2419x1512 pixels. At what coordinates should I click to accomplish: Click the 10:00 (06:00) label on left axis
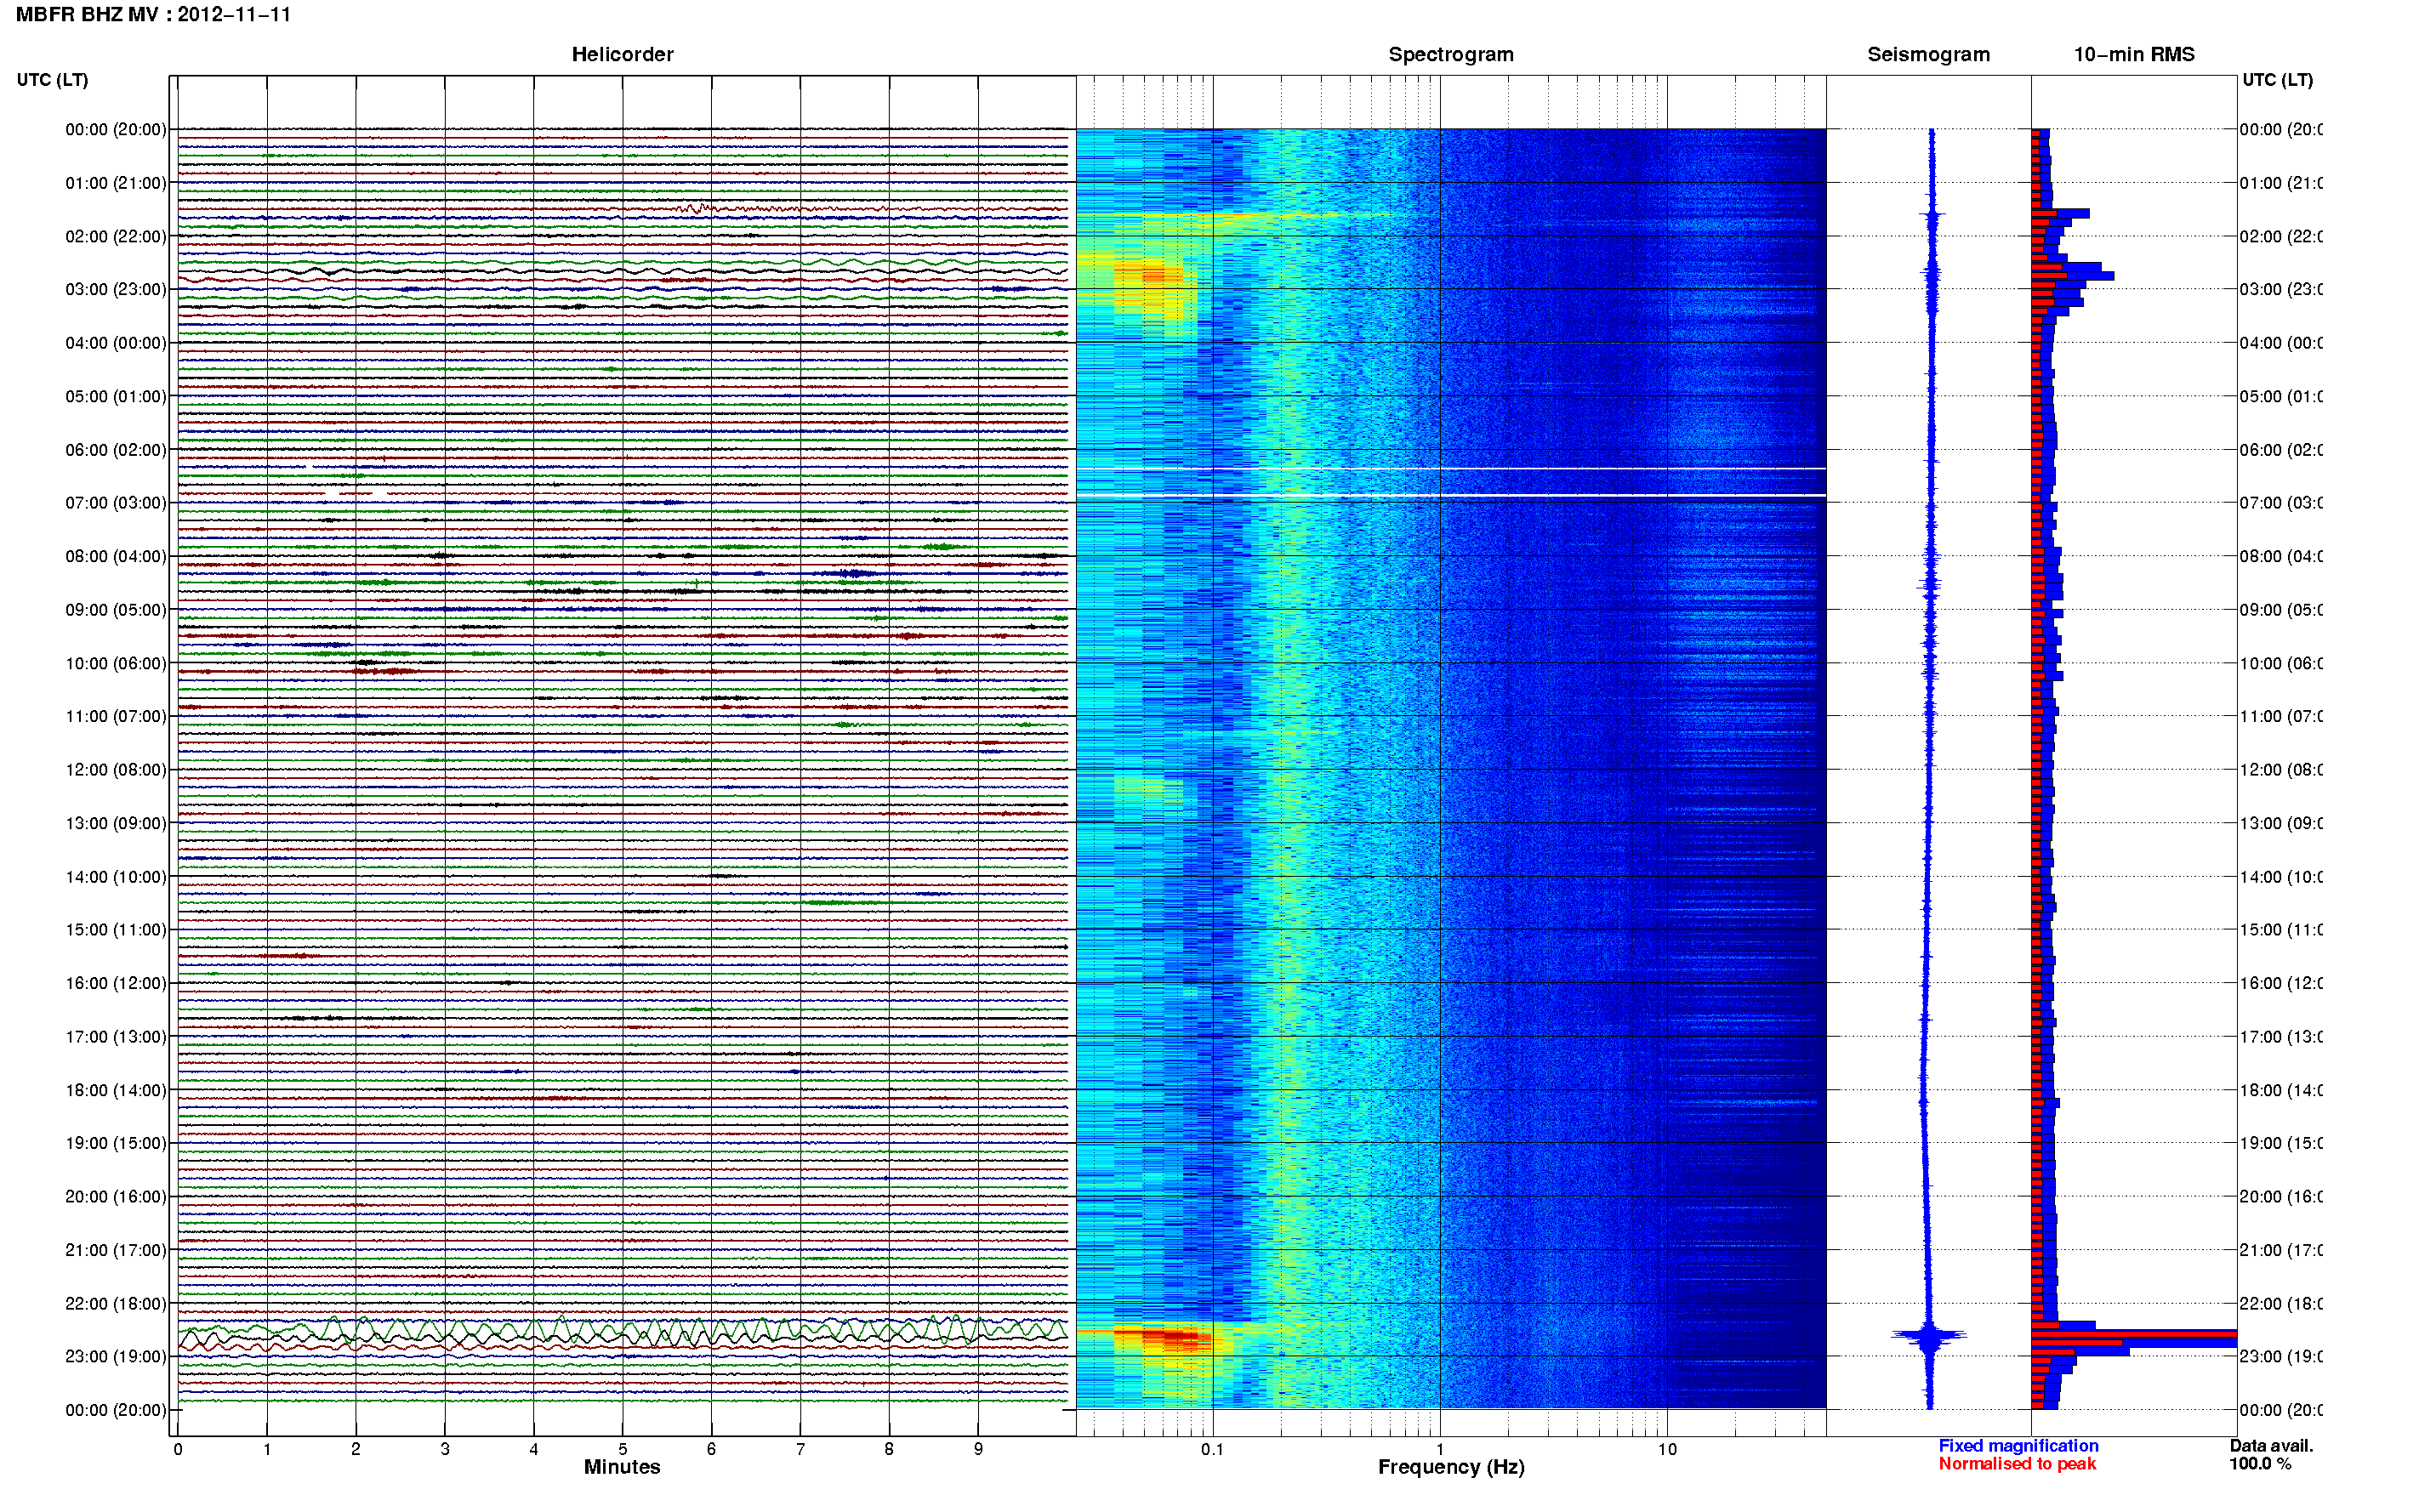coord(116,664)
